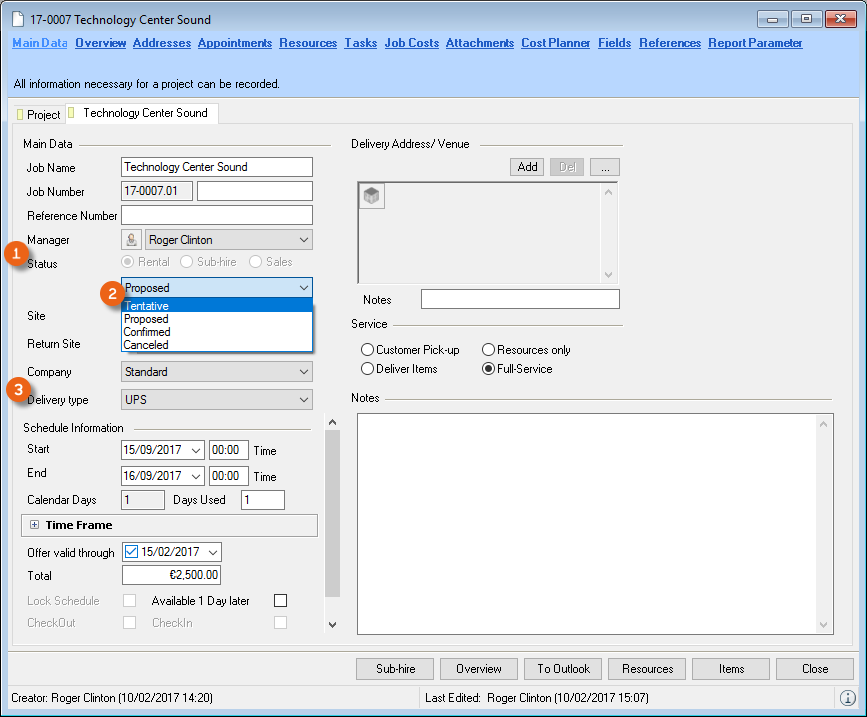Image resolution: width=867 pixels, height=717 pixels.
Task: Click the manager person icon beside Roger Clinton
Action: 131,240
